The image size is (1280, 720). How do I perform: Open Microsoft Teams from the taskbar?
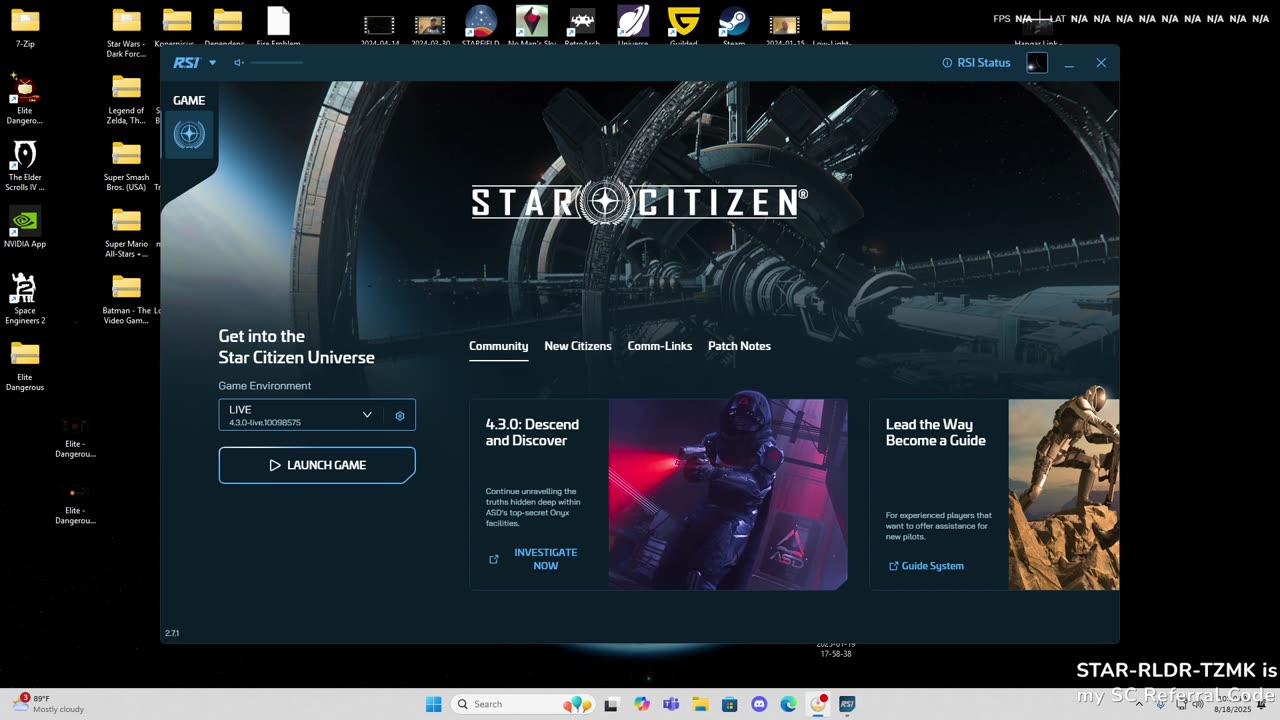[x=671, y=704]
